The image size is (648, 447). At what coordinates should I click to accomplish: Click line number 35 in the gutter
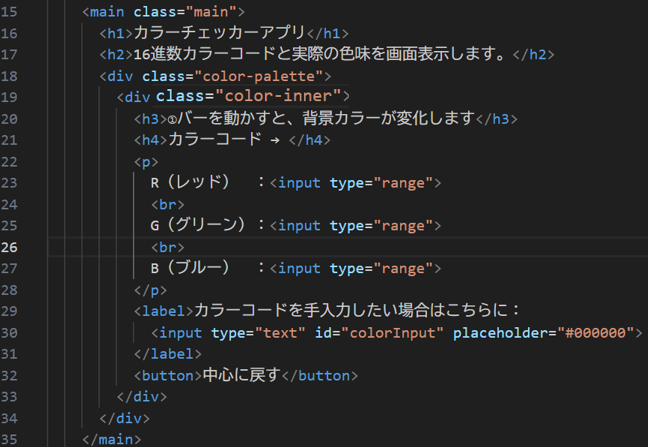tap(9, 440)
